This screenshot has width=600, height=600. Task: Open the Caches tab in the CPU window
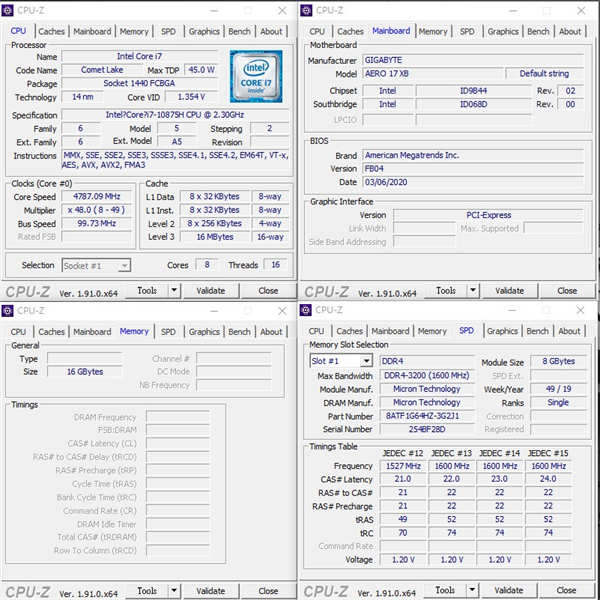pos(51,31)
